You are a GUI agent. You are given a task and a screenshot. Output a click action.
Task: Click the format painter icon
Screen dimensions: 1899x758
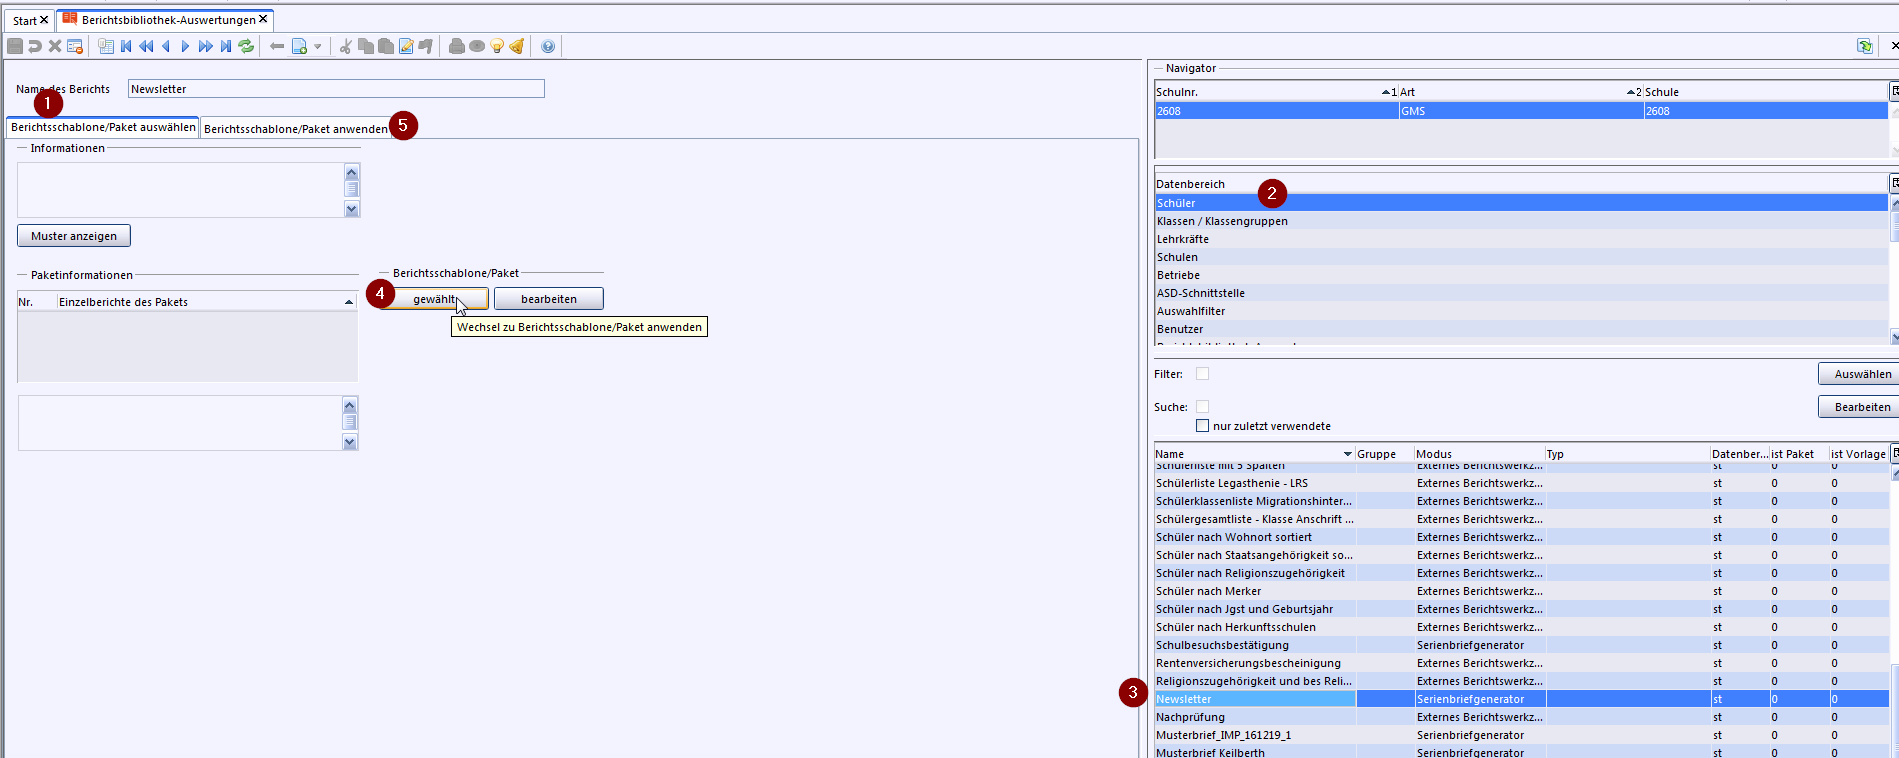coord(426,46)
